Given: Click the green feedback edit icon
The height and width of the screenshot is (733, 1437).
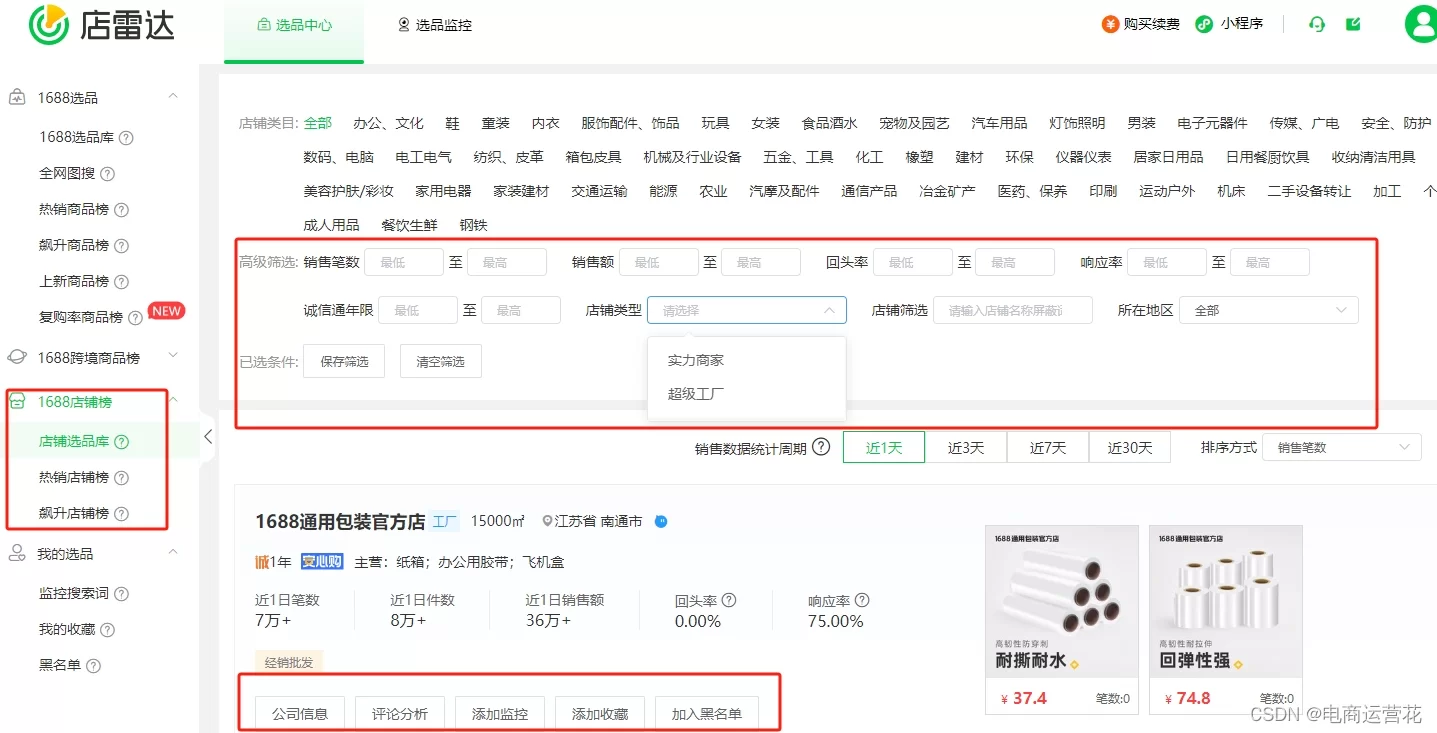Looking at the screenshot, I should (x=1353, y=24).
